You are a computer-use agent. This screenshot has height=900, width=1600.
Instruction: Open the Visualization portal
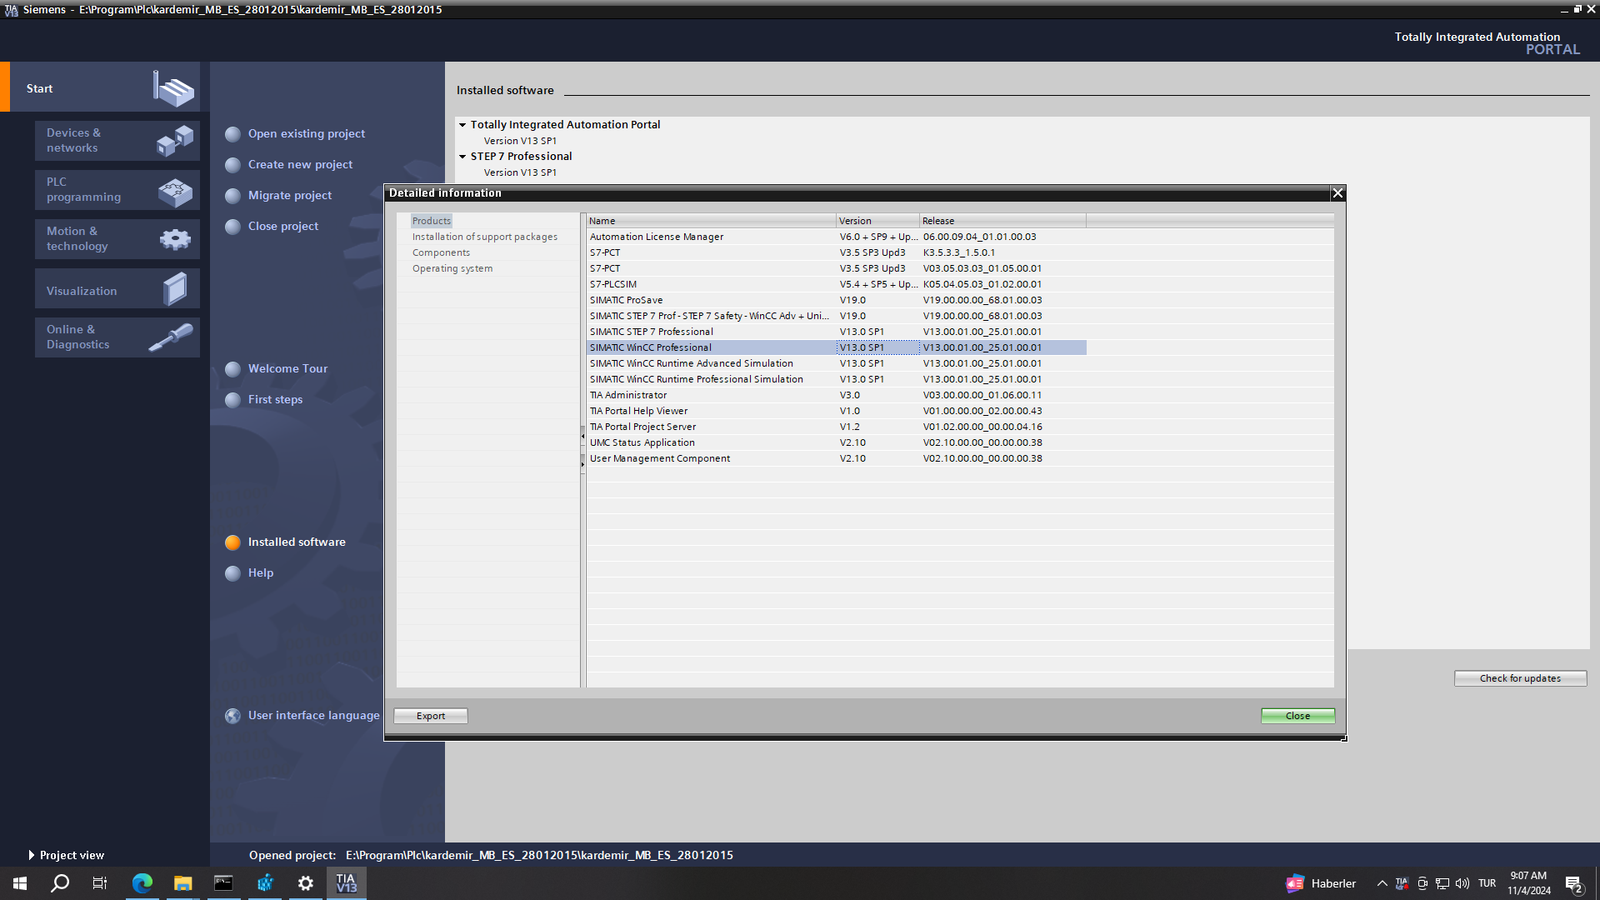pos(117,289)
